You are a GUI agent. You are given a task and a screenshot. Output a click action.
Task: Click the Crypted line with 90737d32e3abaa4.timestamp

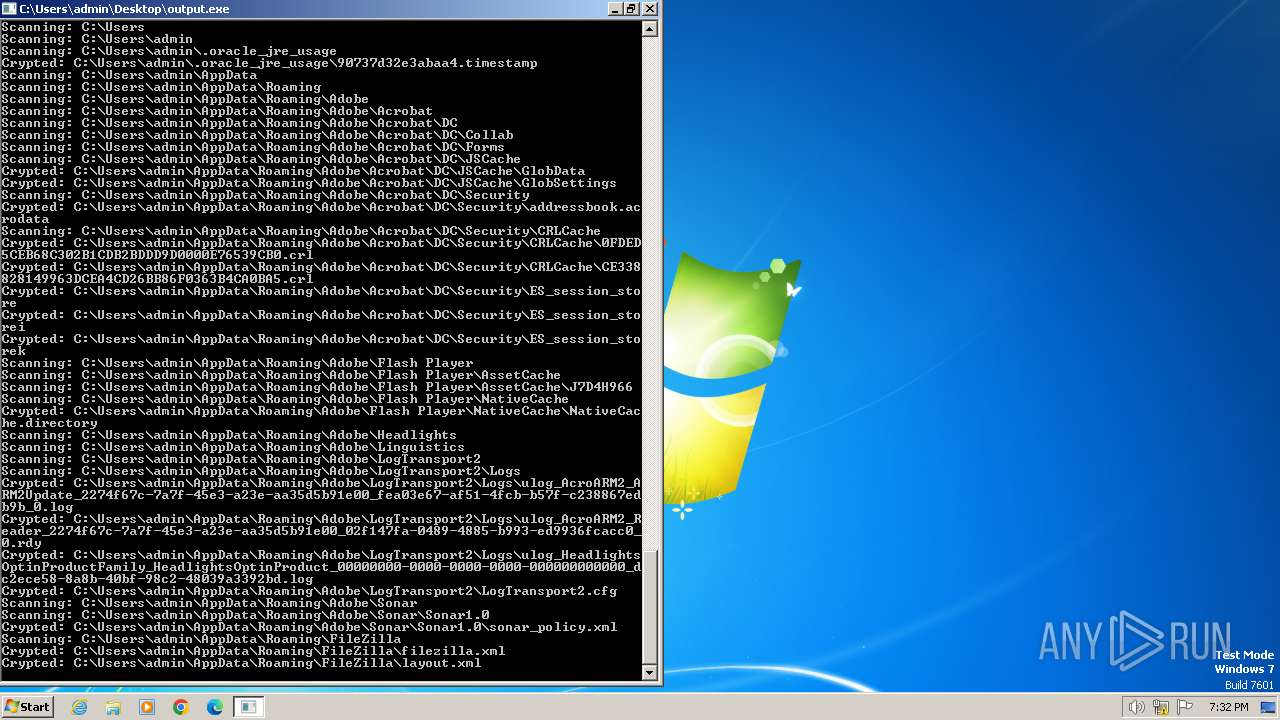(x=269, y=63)
